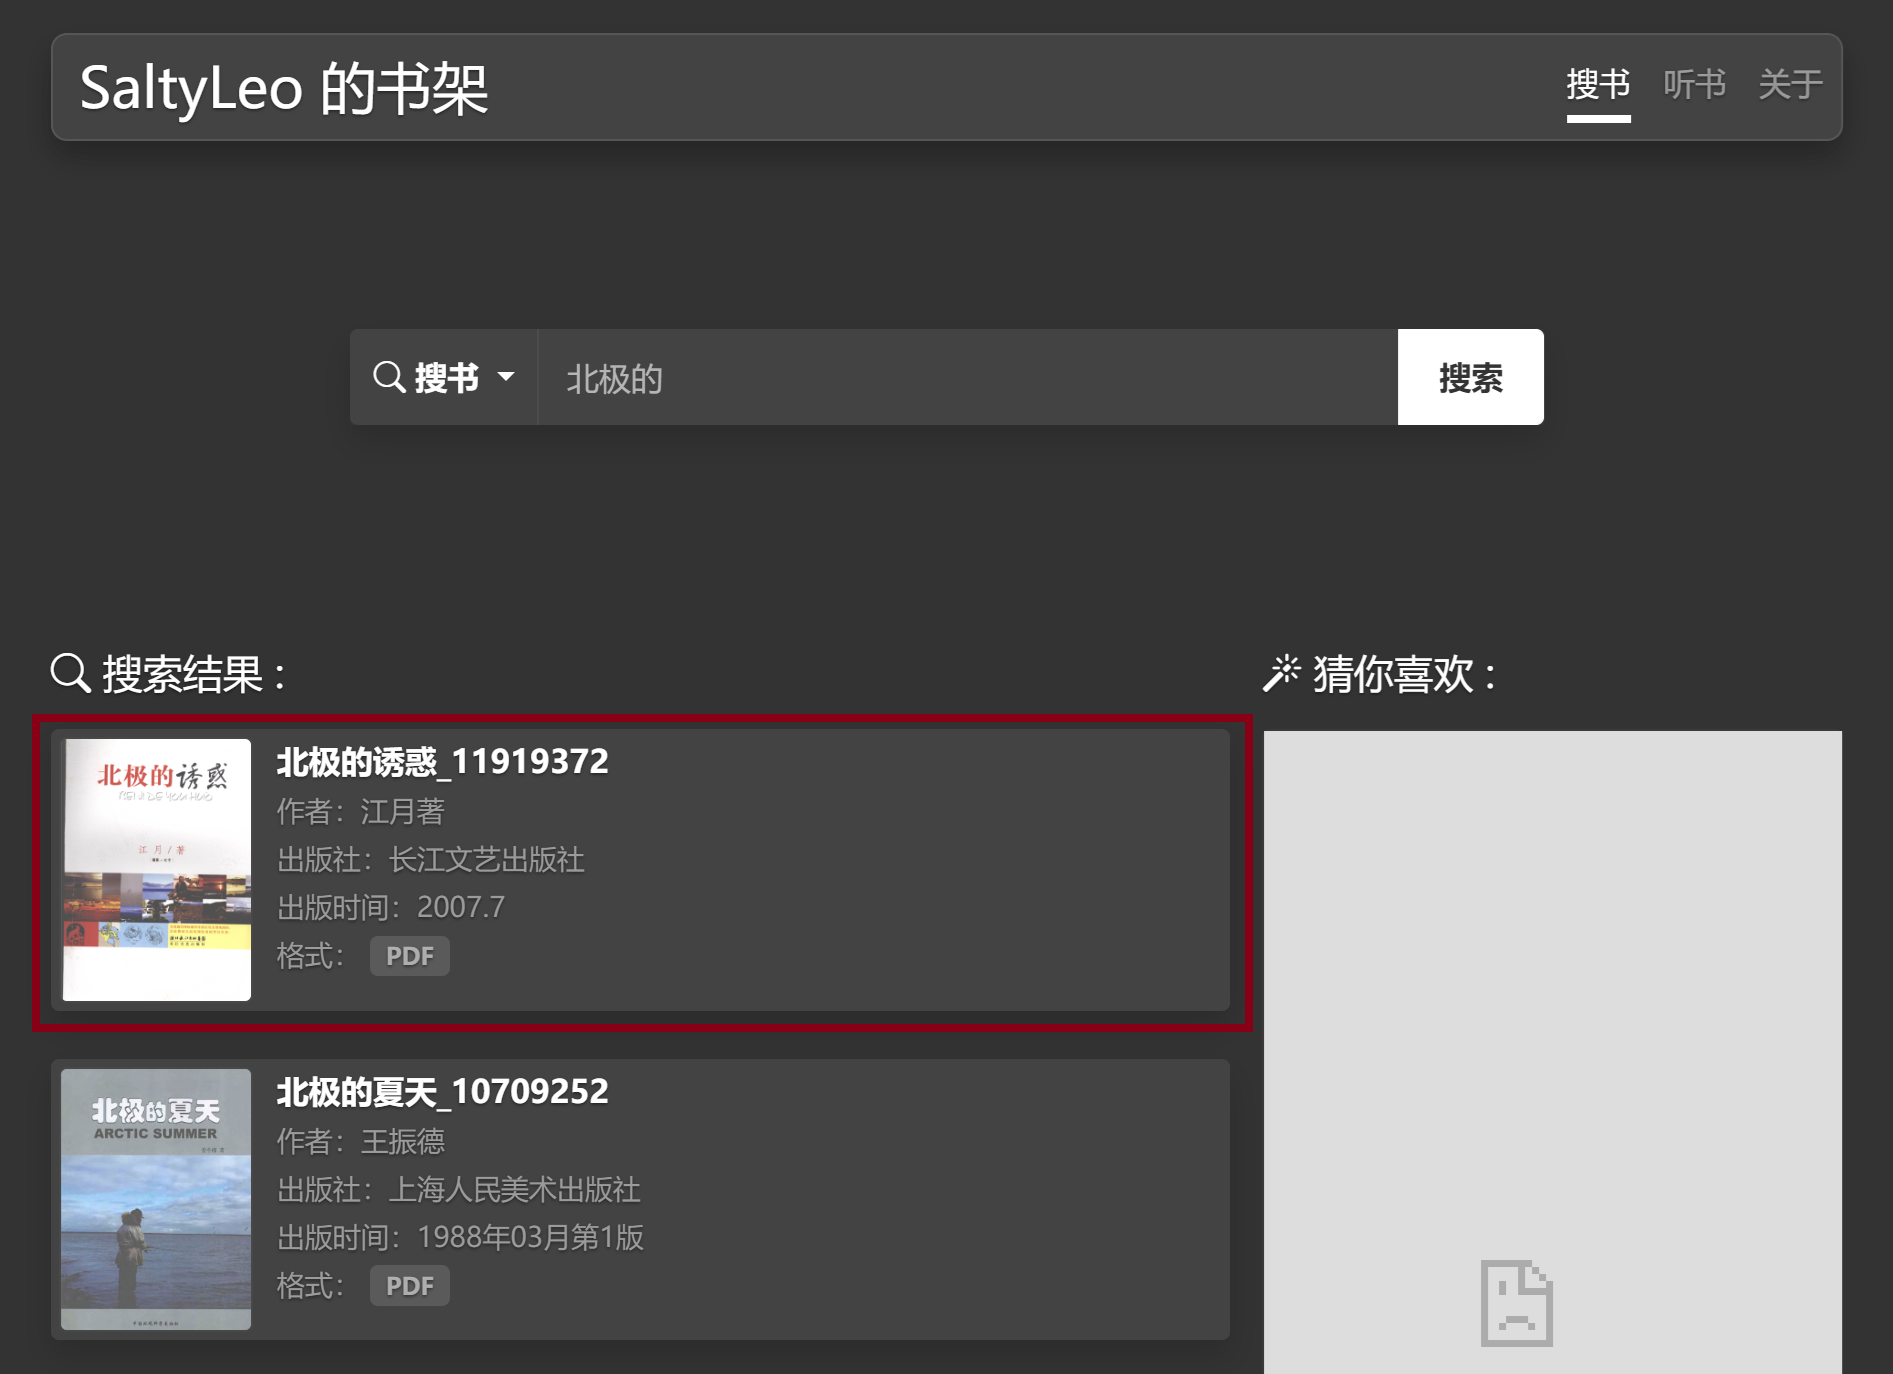Click the PDF format badge on 北极的诱惑

[409, 956]
